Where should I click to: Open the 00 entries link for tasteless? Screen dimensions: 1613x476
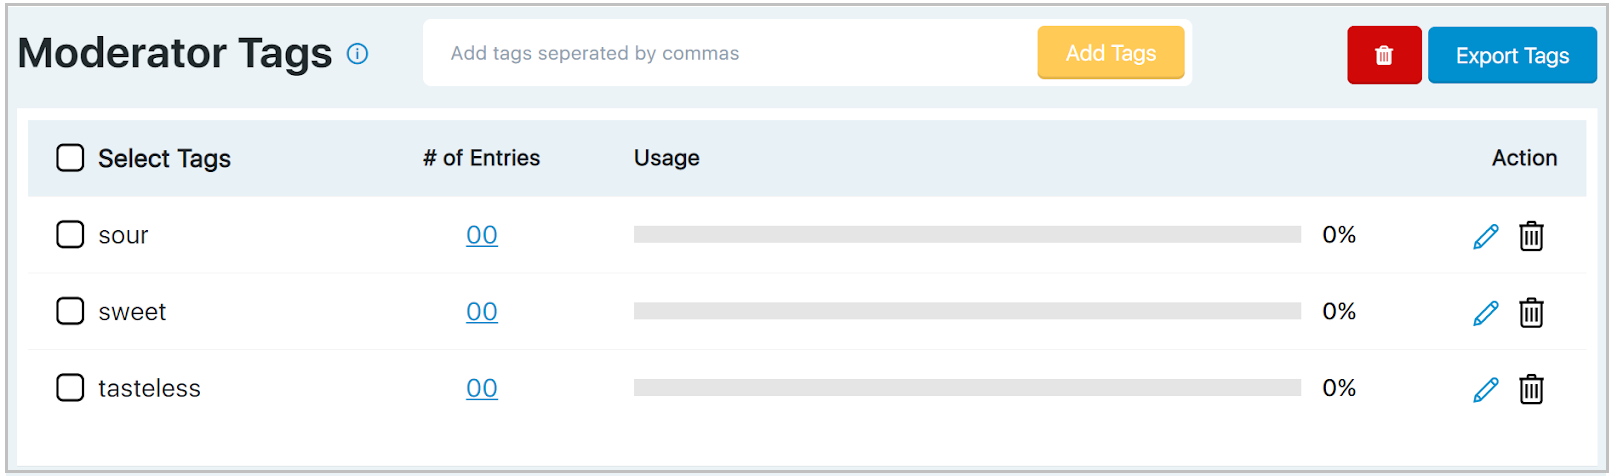(x=482, y=388)
